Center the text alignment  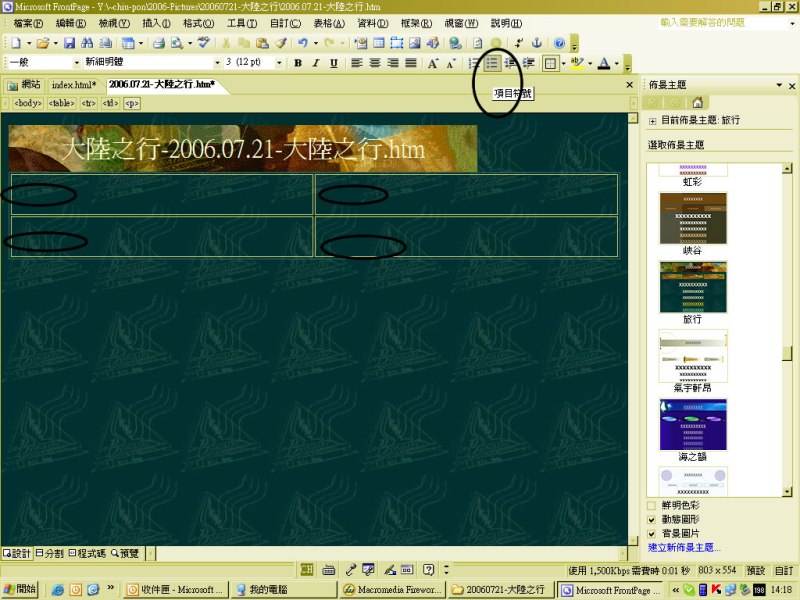374,63
